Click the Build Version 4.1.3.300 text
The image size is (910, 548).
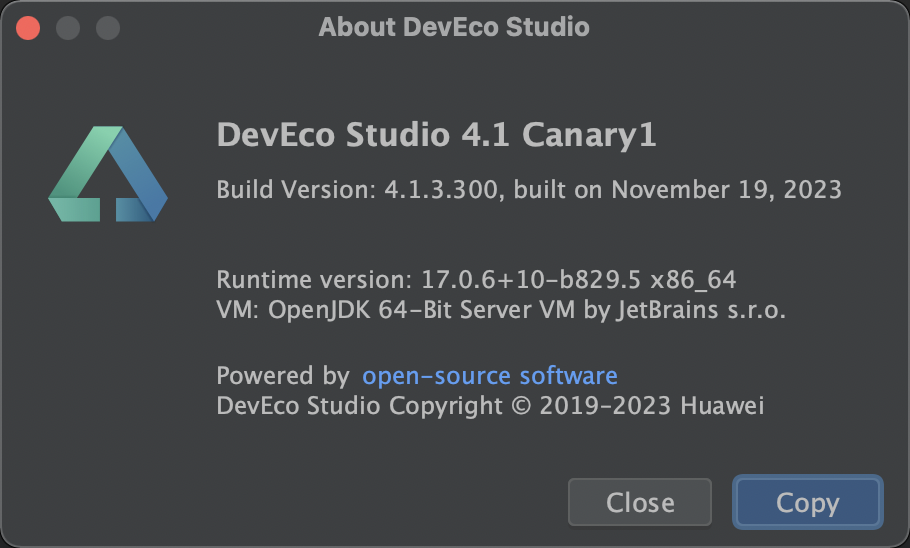coord(357,190)
